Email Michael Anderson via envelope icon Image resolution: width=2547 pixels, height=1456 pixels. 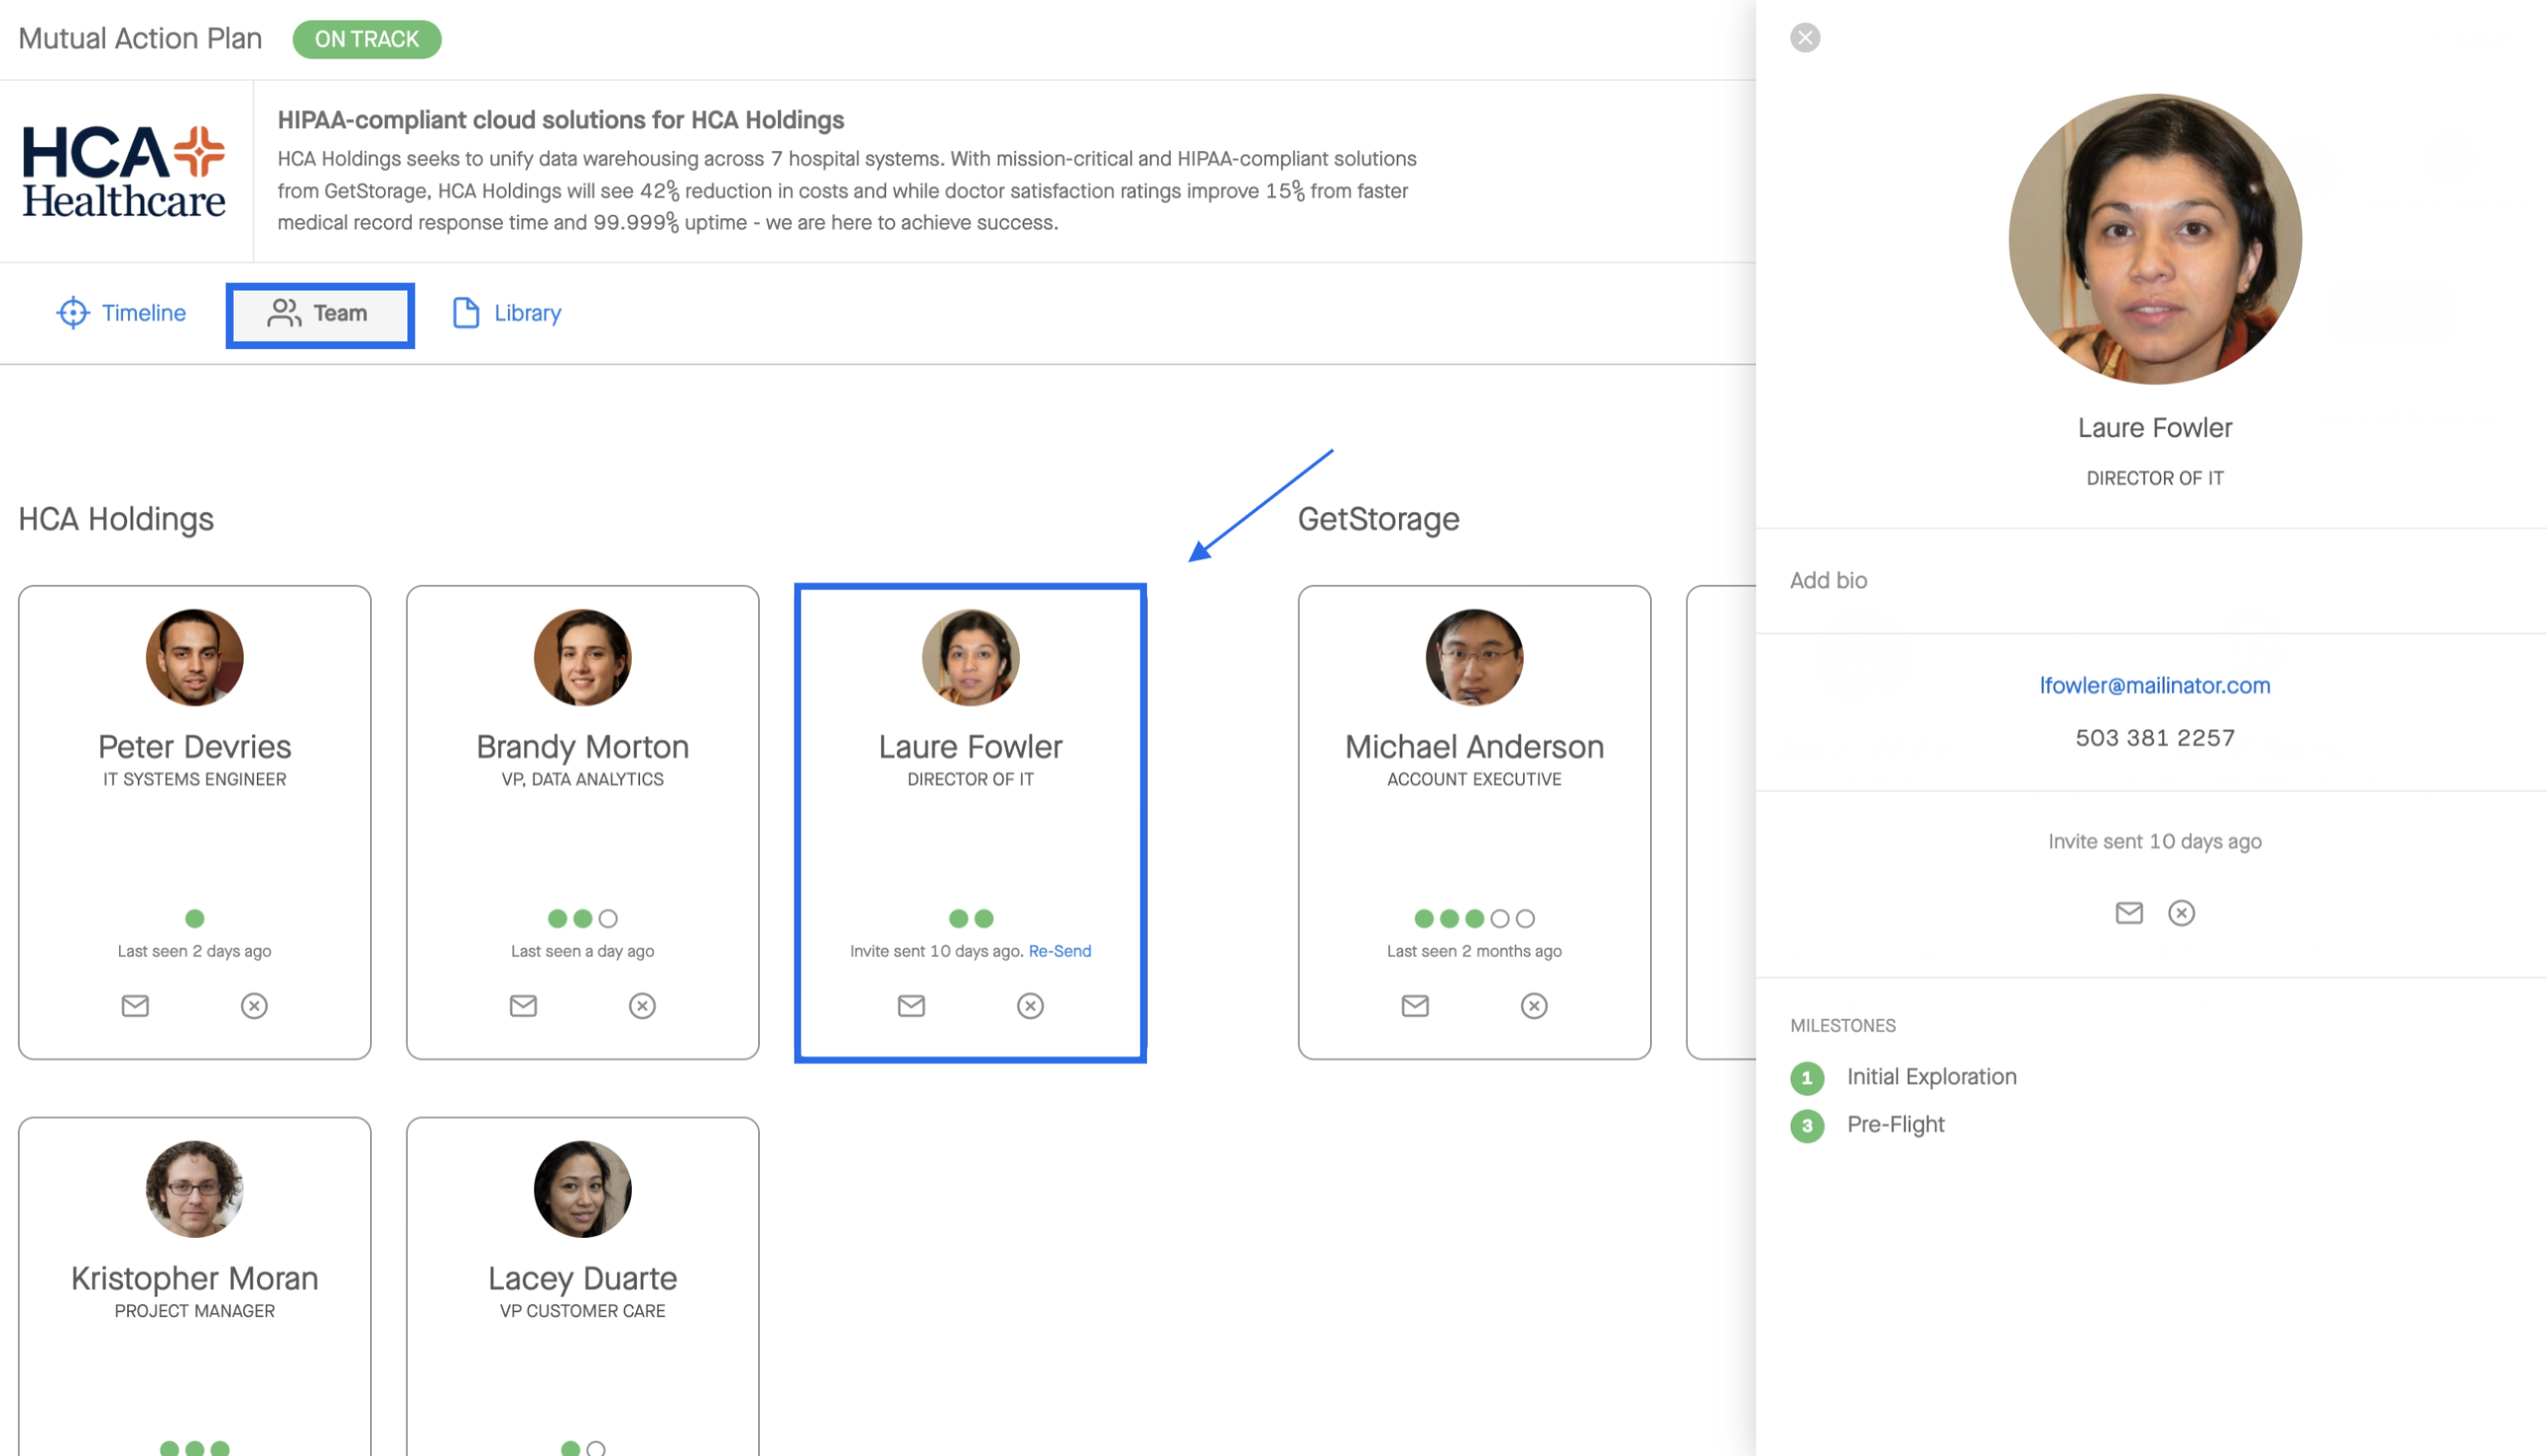1415,1005
